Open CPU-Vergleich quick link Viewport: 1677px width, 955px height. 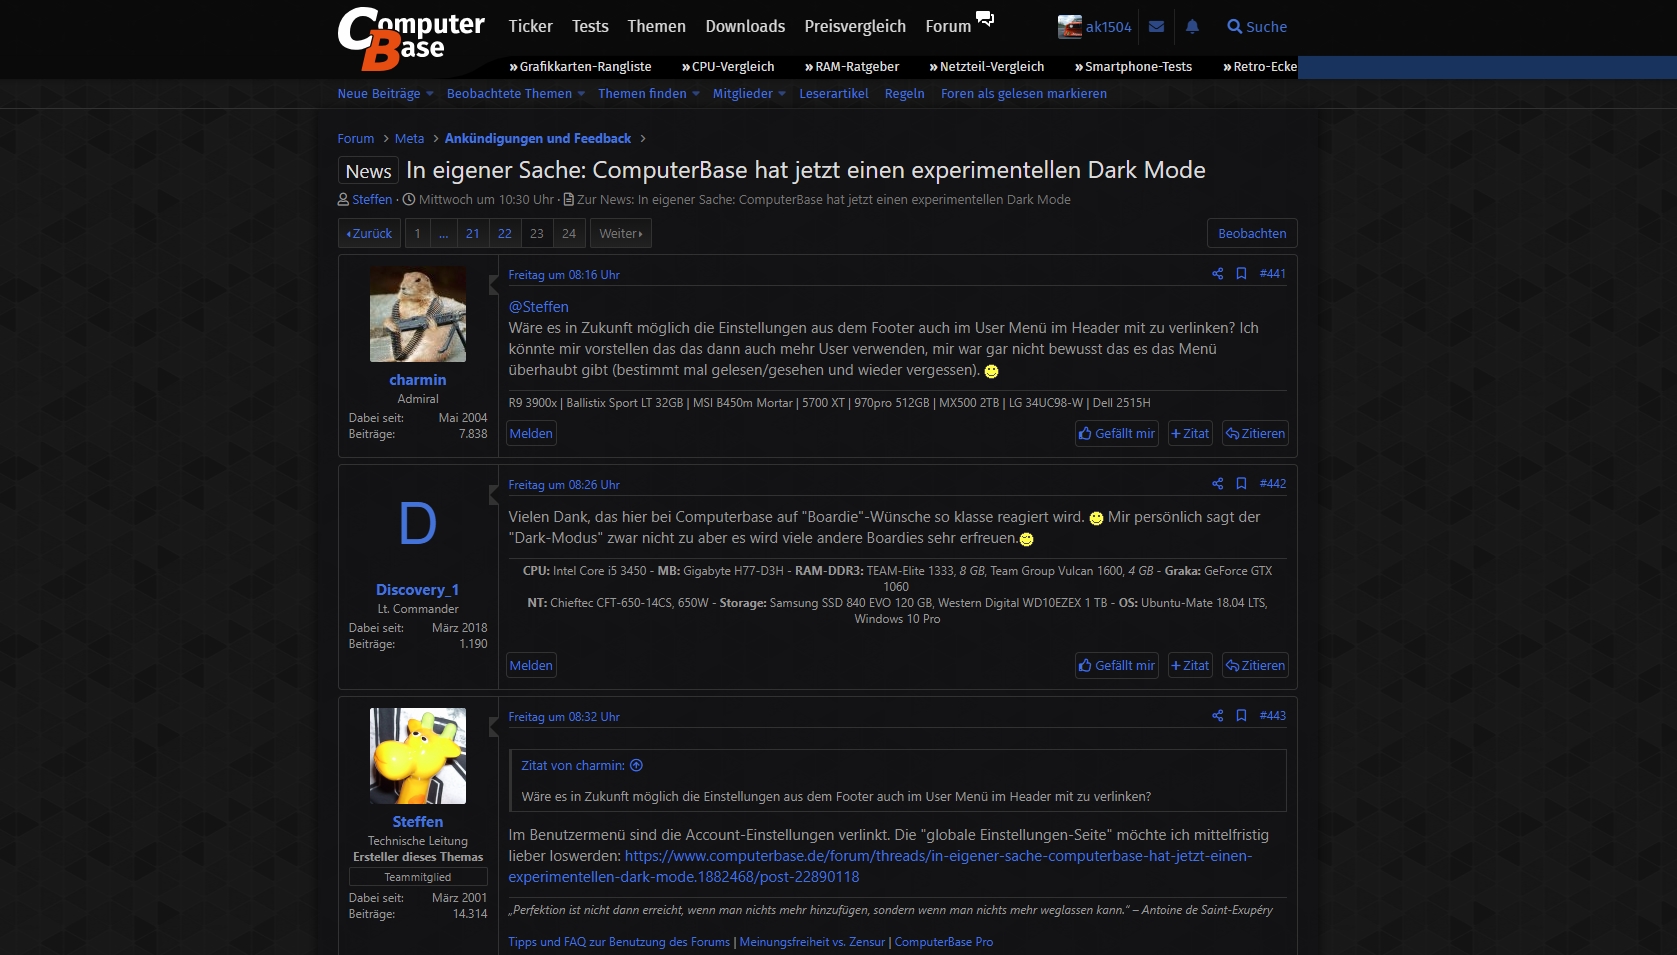click(x=728, y=67)
